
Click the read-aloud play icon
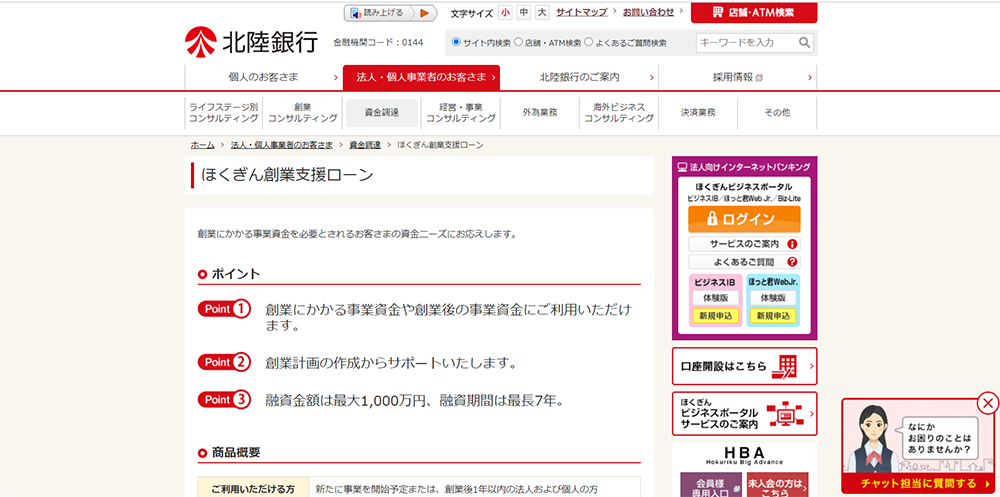click(x=424, y=13)
